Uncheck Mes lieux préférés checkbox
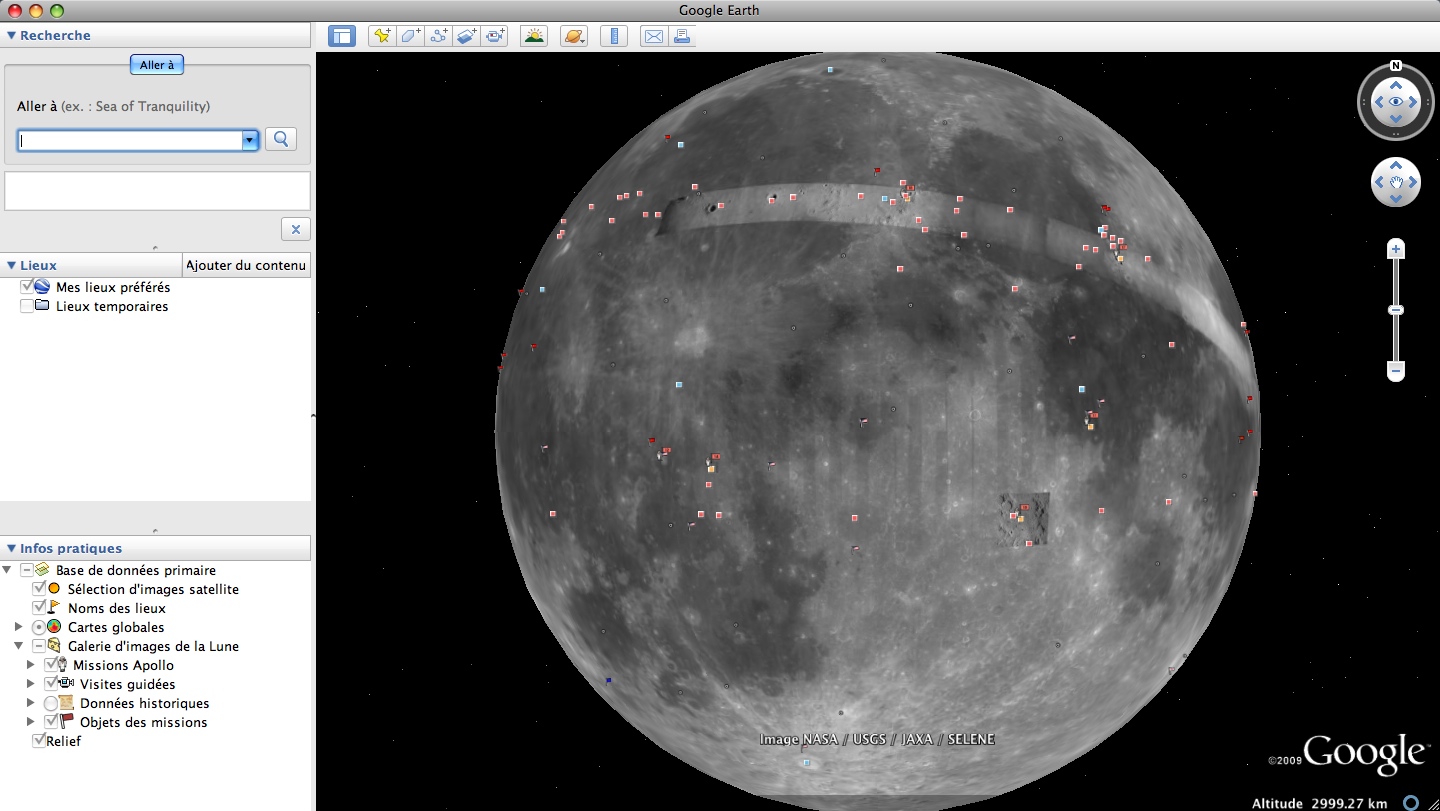This screenshot has height=811, width=1440. coord(27,287)
